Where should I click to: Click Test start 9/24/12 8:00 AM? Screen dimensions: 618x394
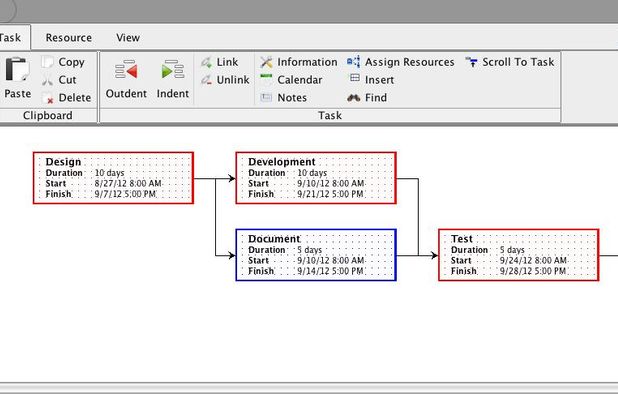[x=533, y=260]
